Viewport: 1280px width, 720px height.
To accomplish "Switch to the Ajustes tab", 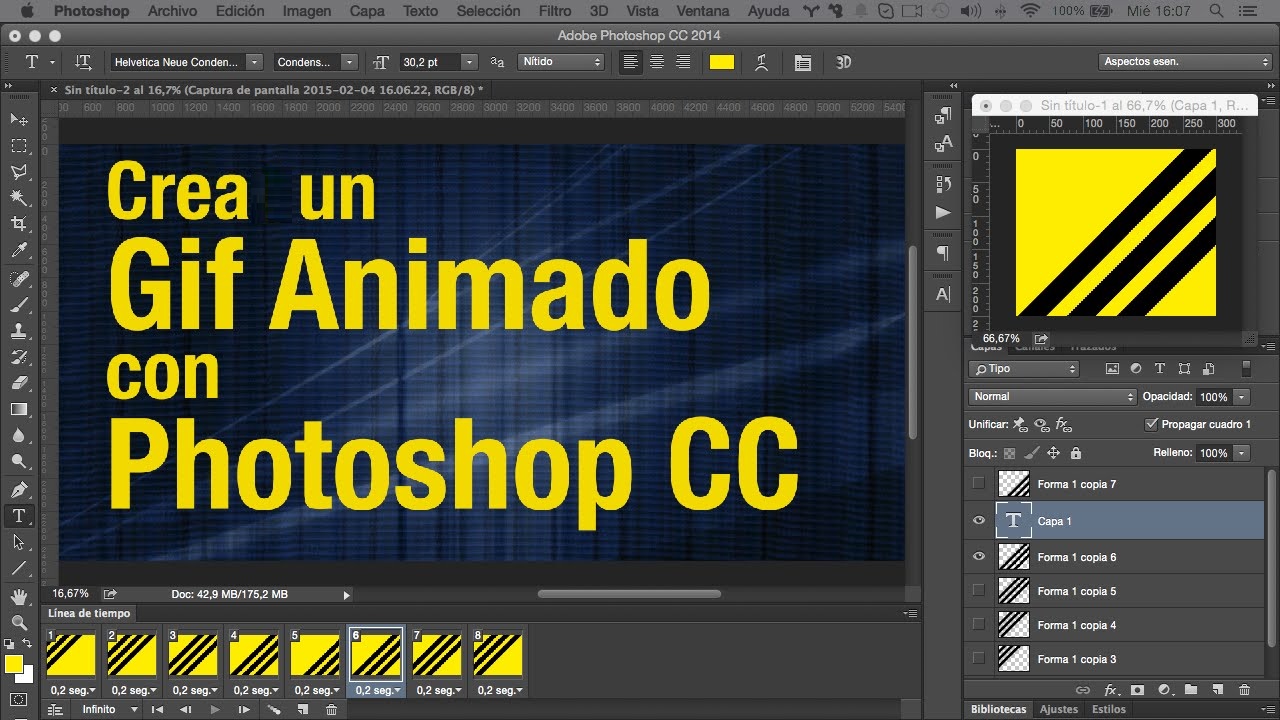I will pos(1059,709).
